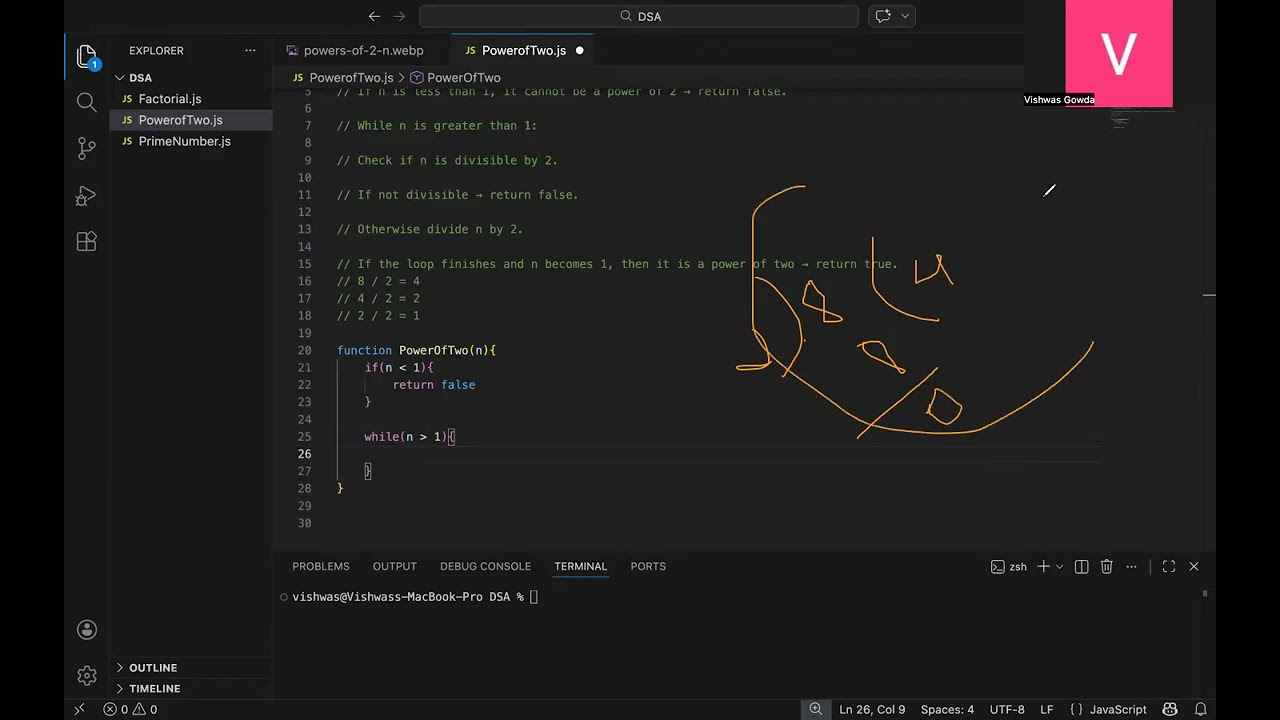The height and width of the screenshot is (720, 1280).
Task: Click the terminal scrollbar thumb
Action: click(x=1205, y=594)
